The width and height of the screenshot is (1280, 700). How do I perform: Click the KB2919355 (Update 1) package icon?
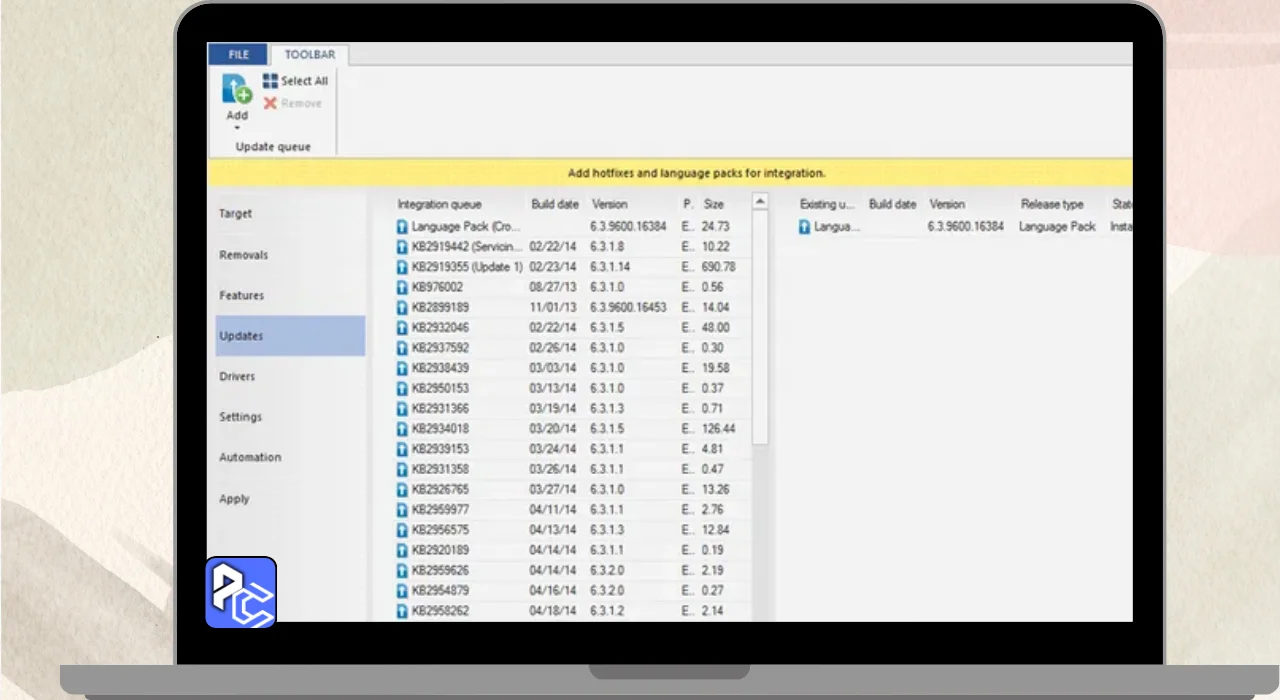pyautogui.click(x=402, y=267)
